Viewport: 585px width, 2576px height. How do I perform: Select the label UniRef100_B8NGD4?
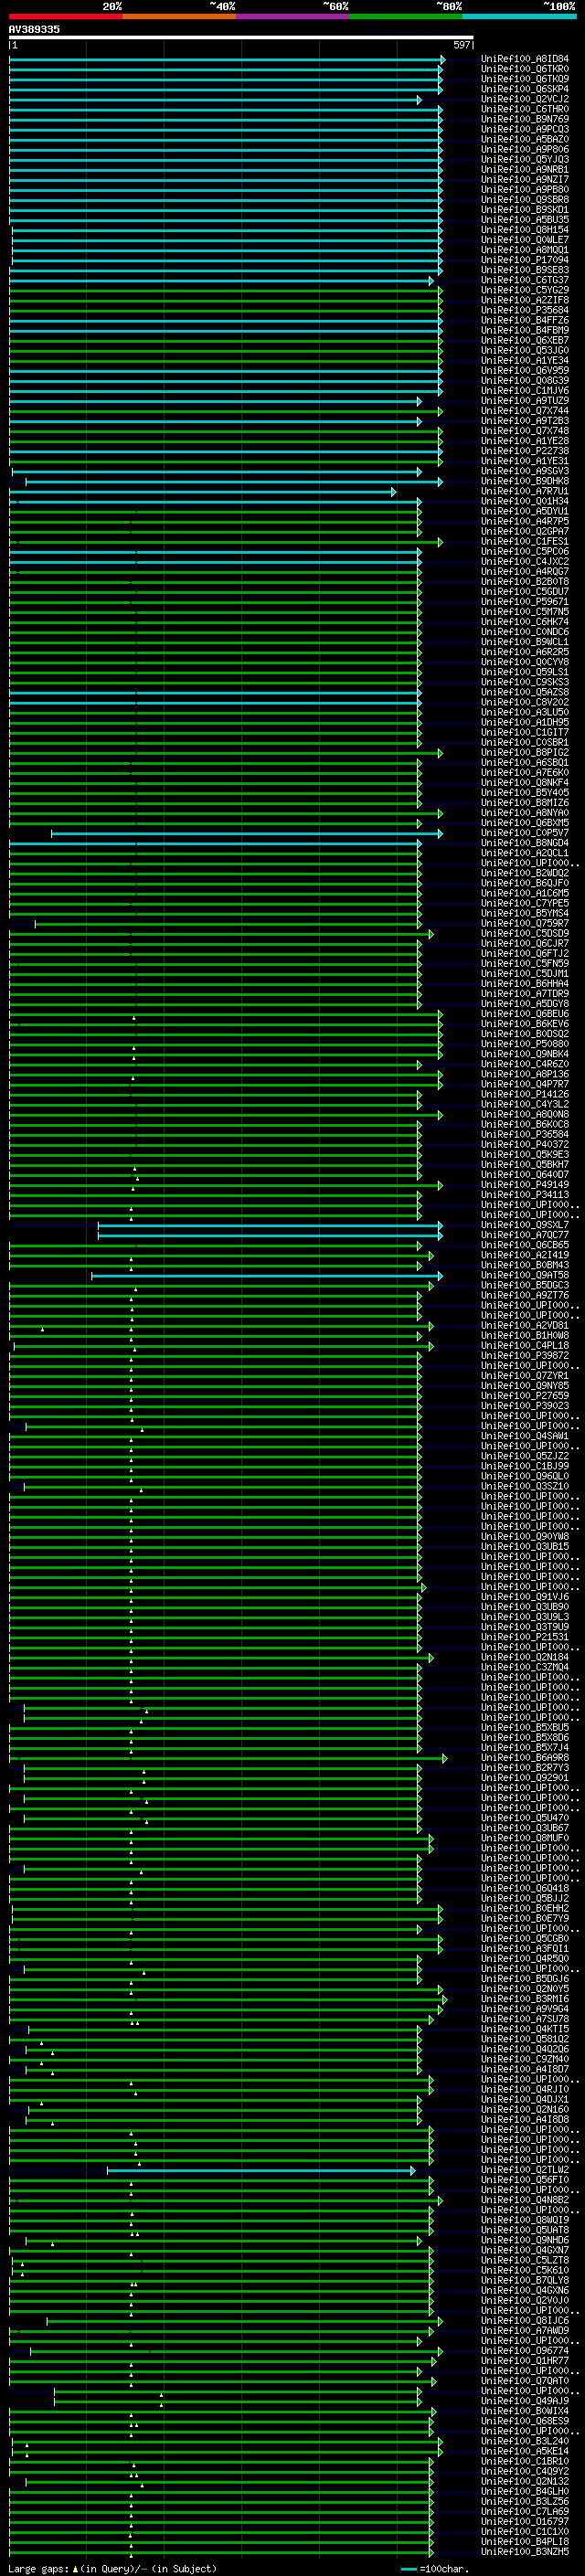tap(525, 843)
